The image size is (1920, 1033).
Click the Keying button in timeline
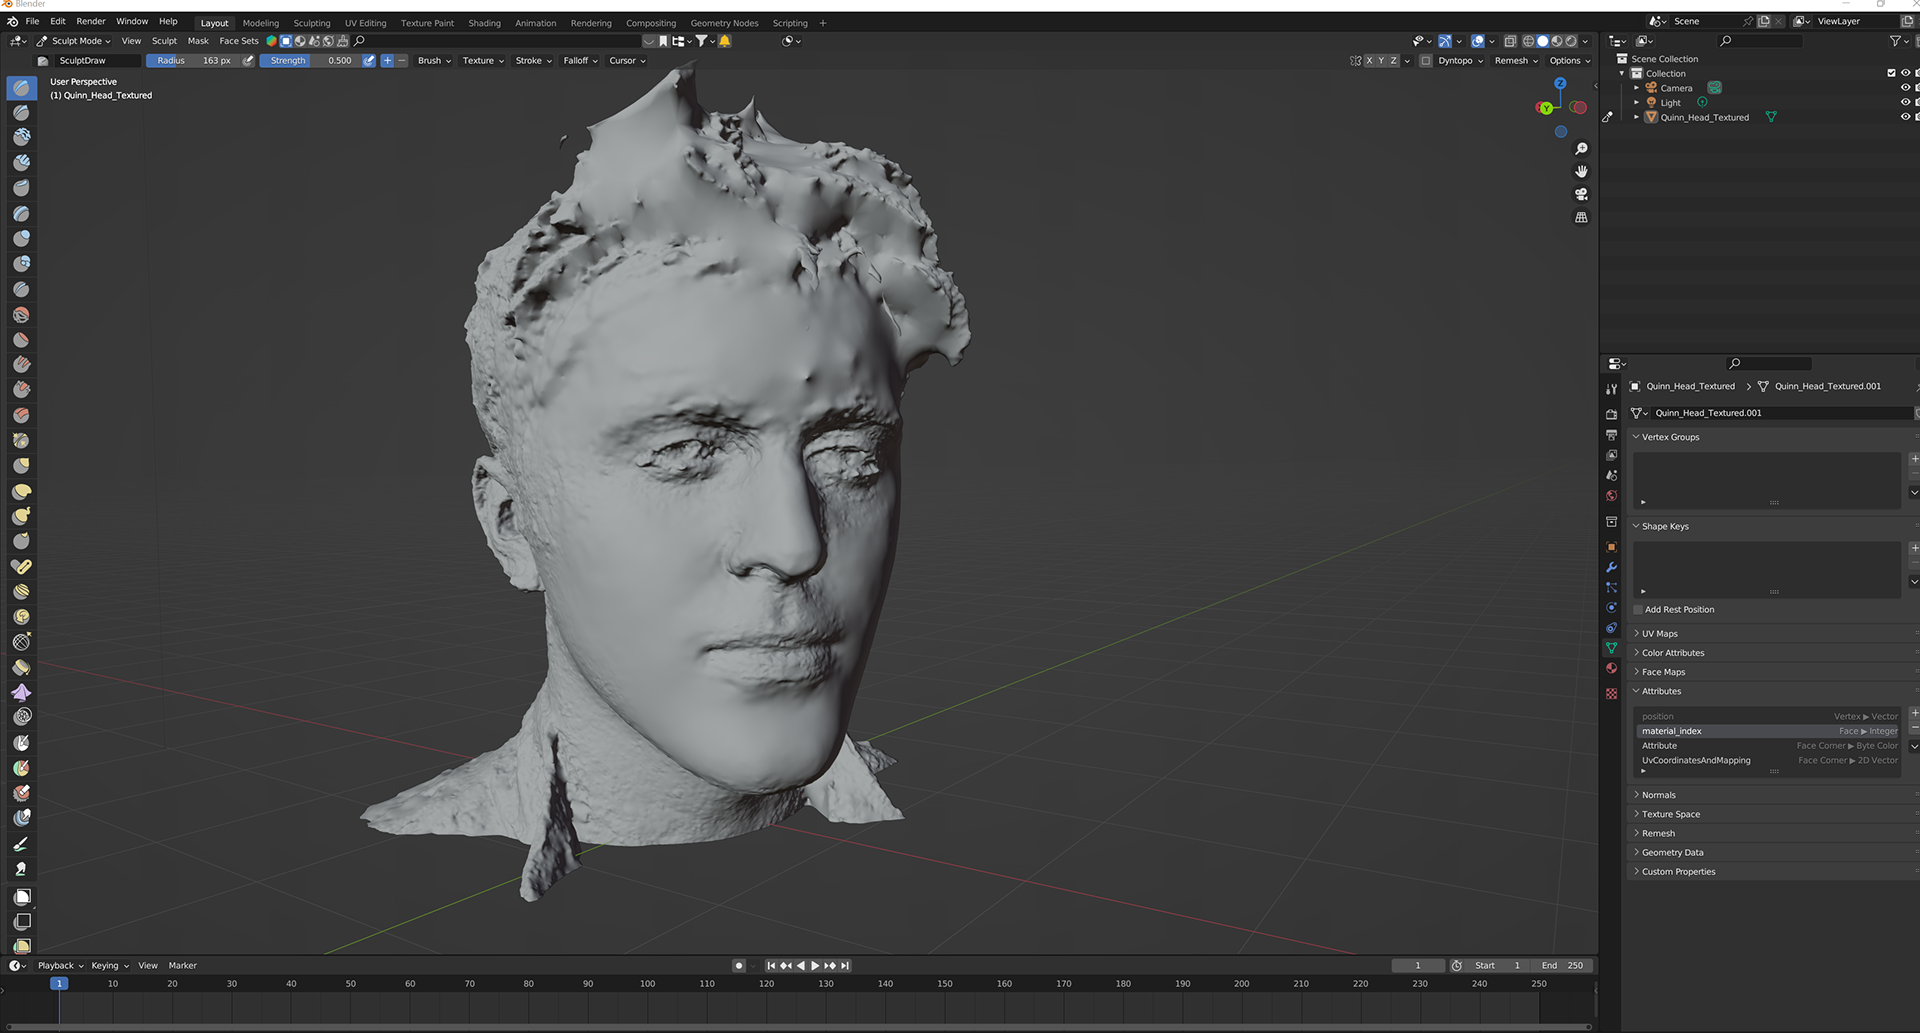coord(110,966)
